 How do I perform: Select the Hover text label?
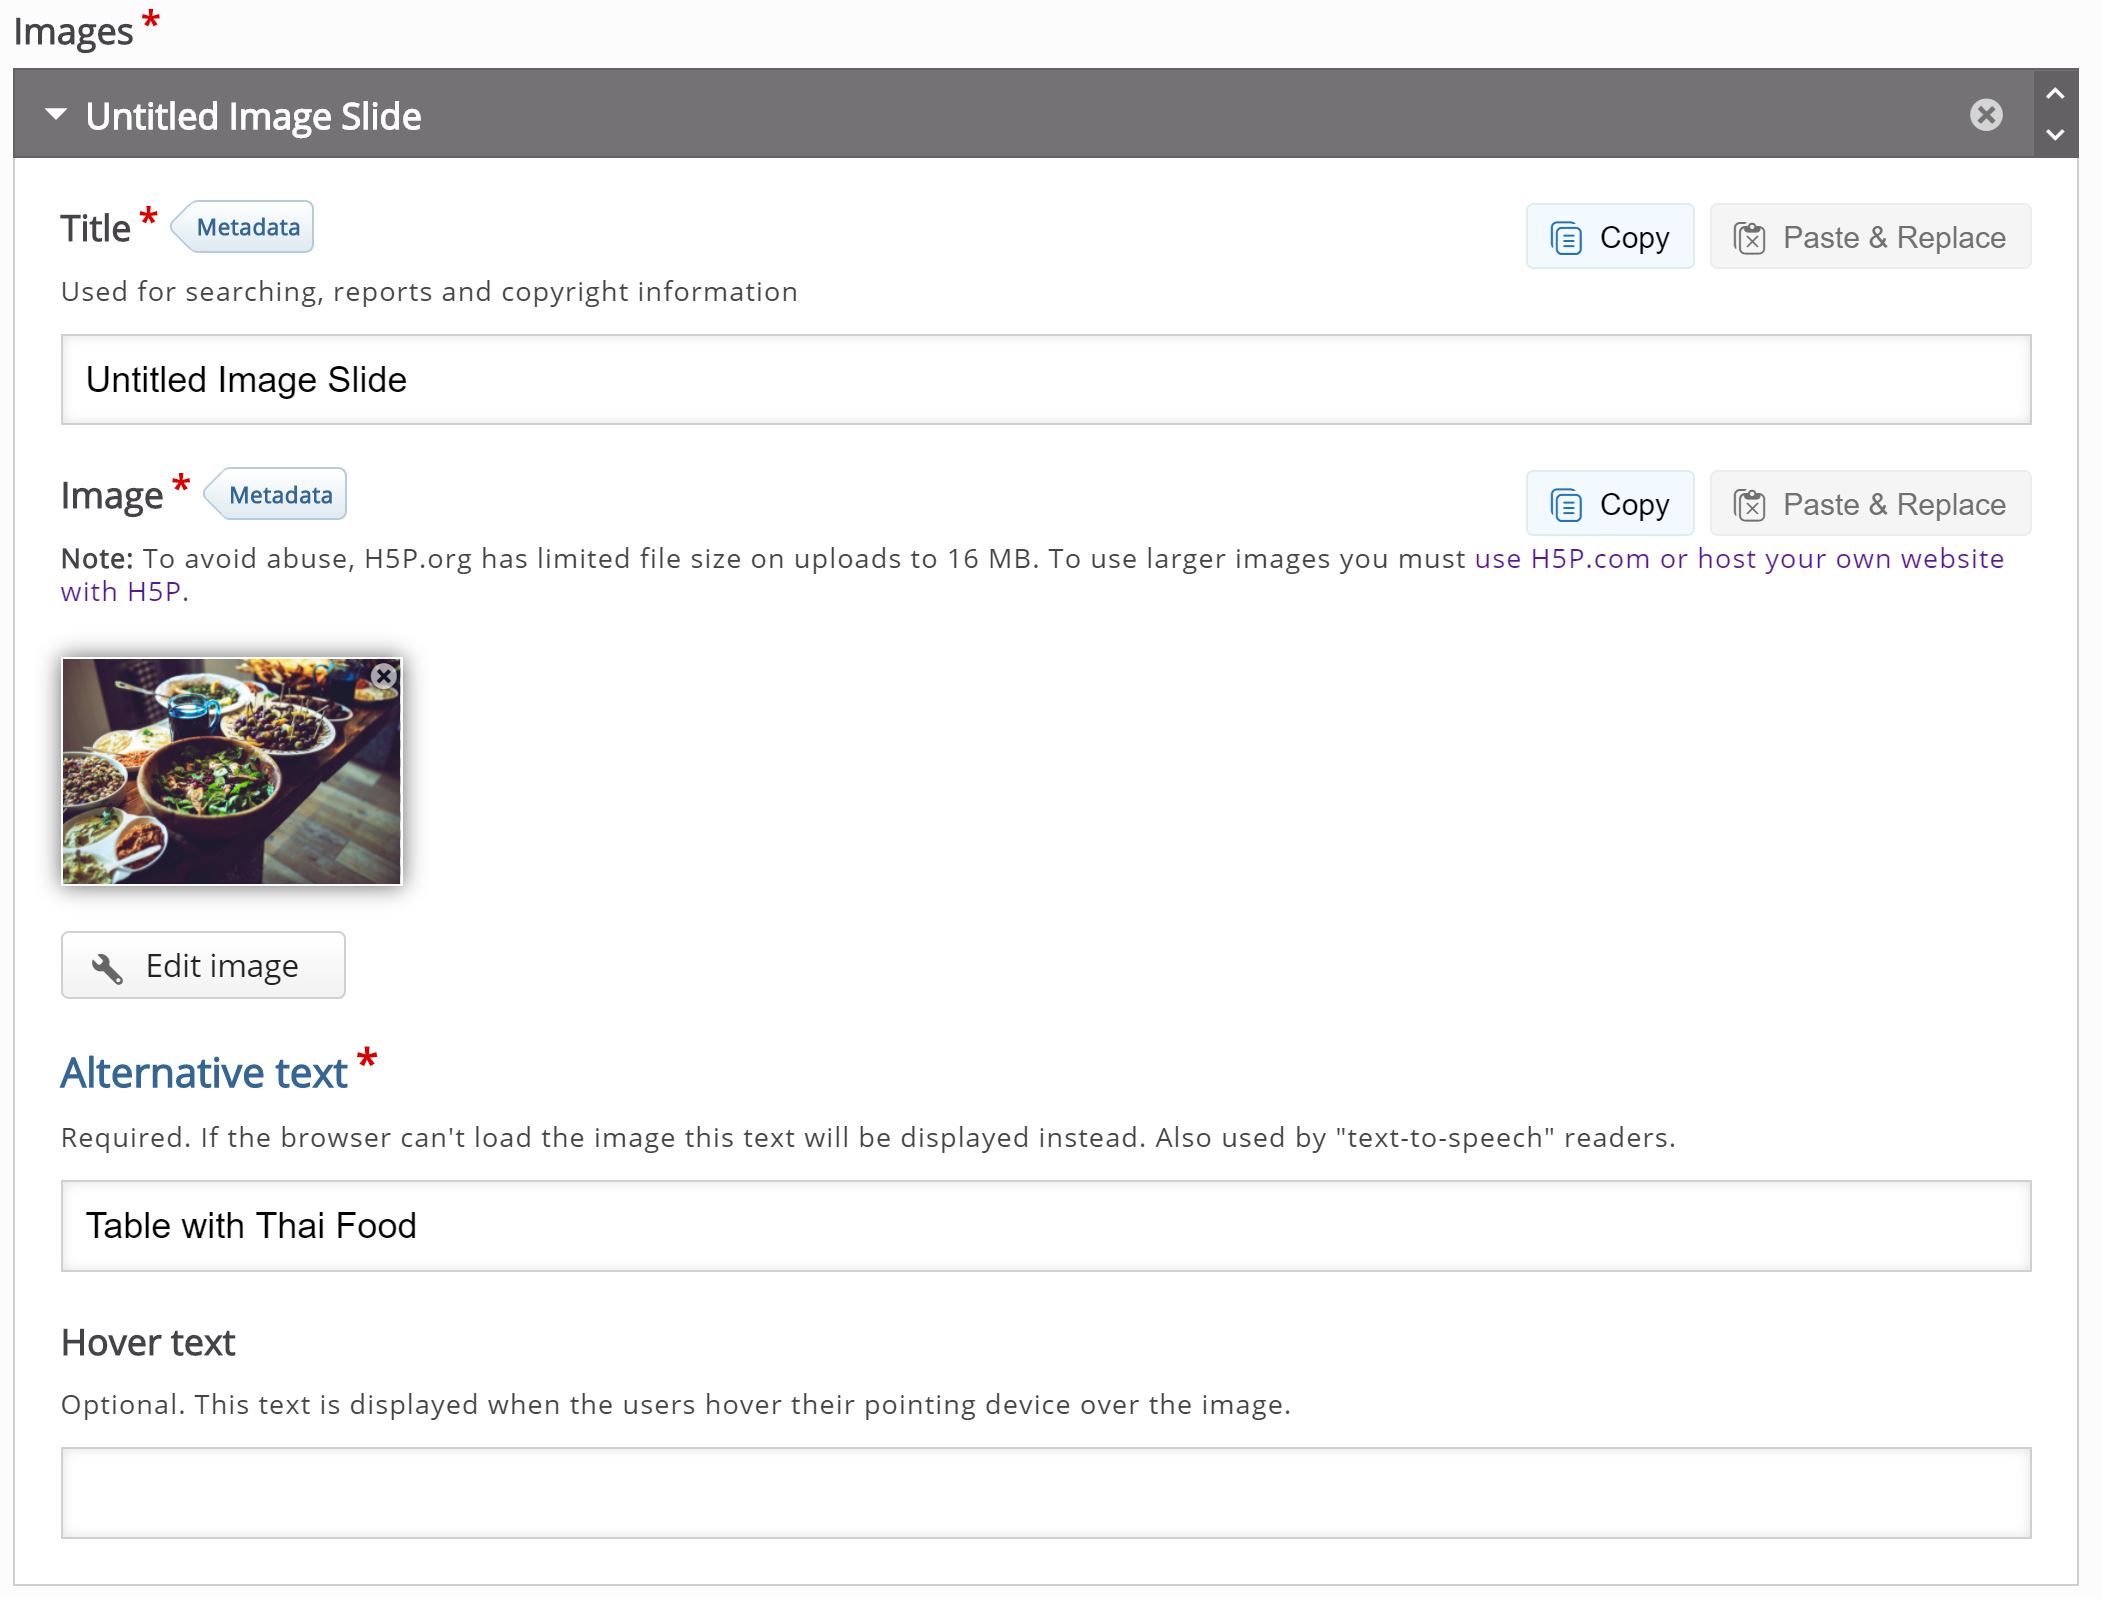point(148,1343)
